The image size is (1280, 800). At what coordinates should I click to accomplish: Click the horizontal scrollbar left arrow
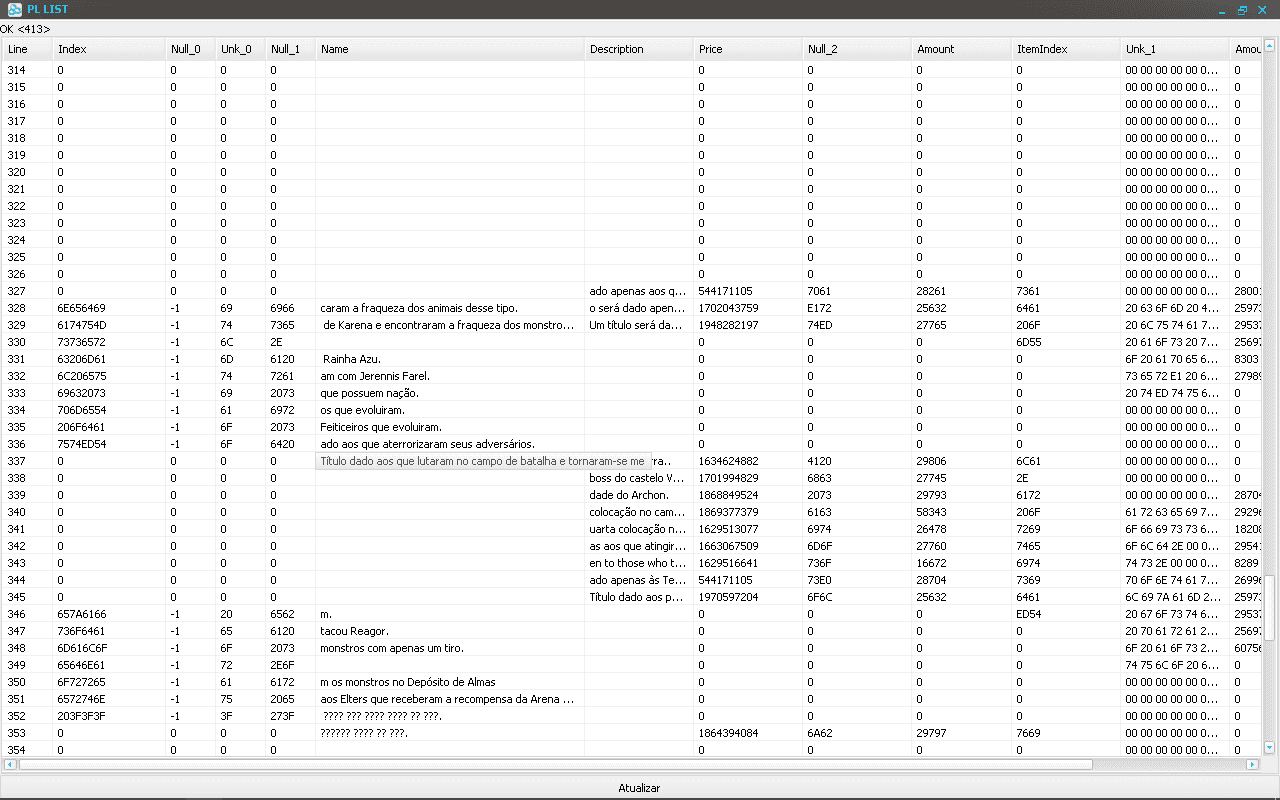10,764
